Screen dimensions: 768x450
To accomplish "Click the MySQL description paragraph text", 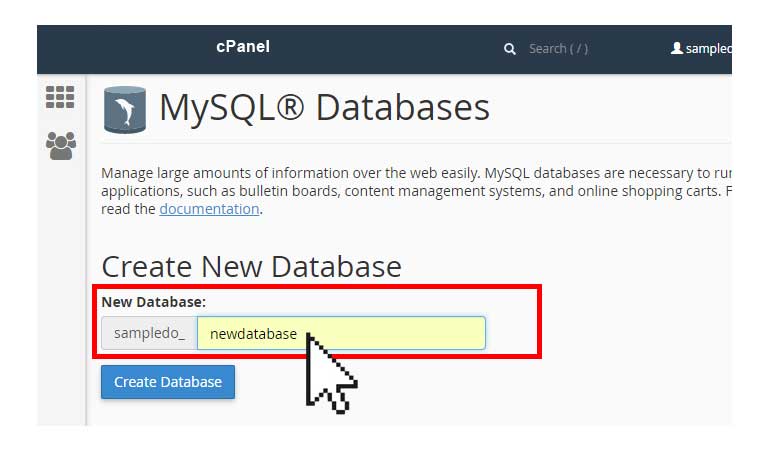I will [416, 191].
